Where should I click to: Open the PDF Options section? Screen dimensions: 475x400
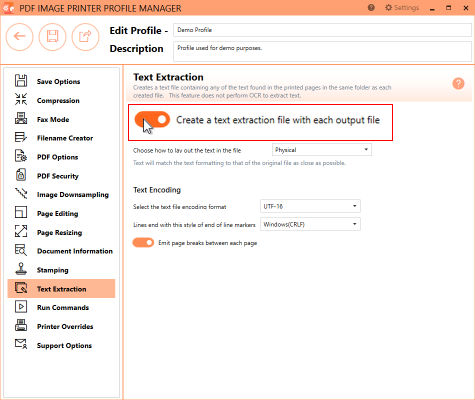coord(61,157)
